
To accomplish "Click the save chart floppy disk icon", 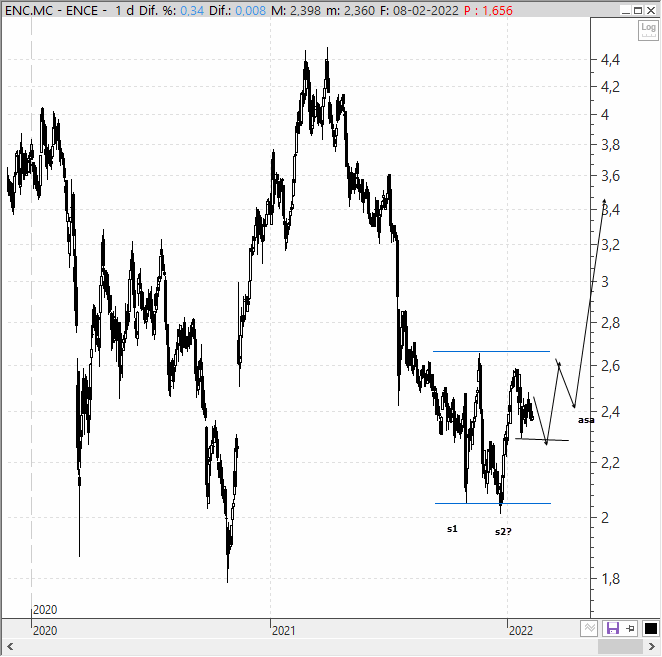I will (612, 629).
